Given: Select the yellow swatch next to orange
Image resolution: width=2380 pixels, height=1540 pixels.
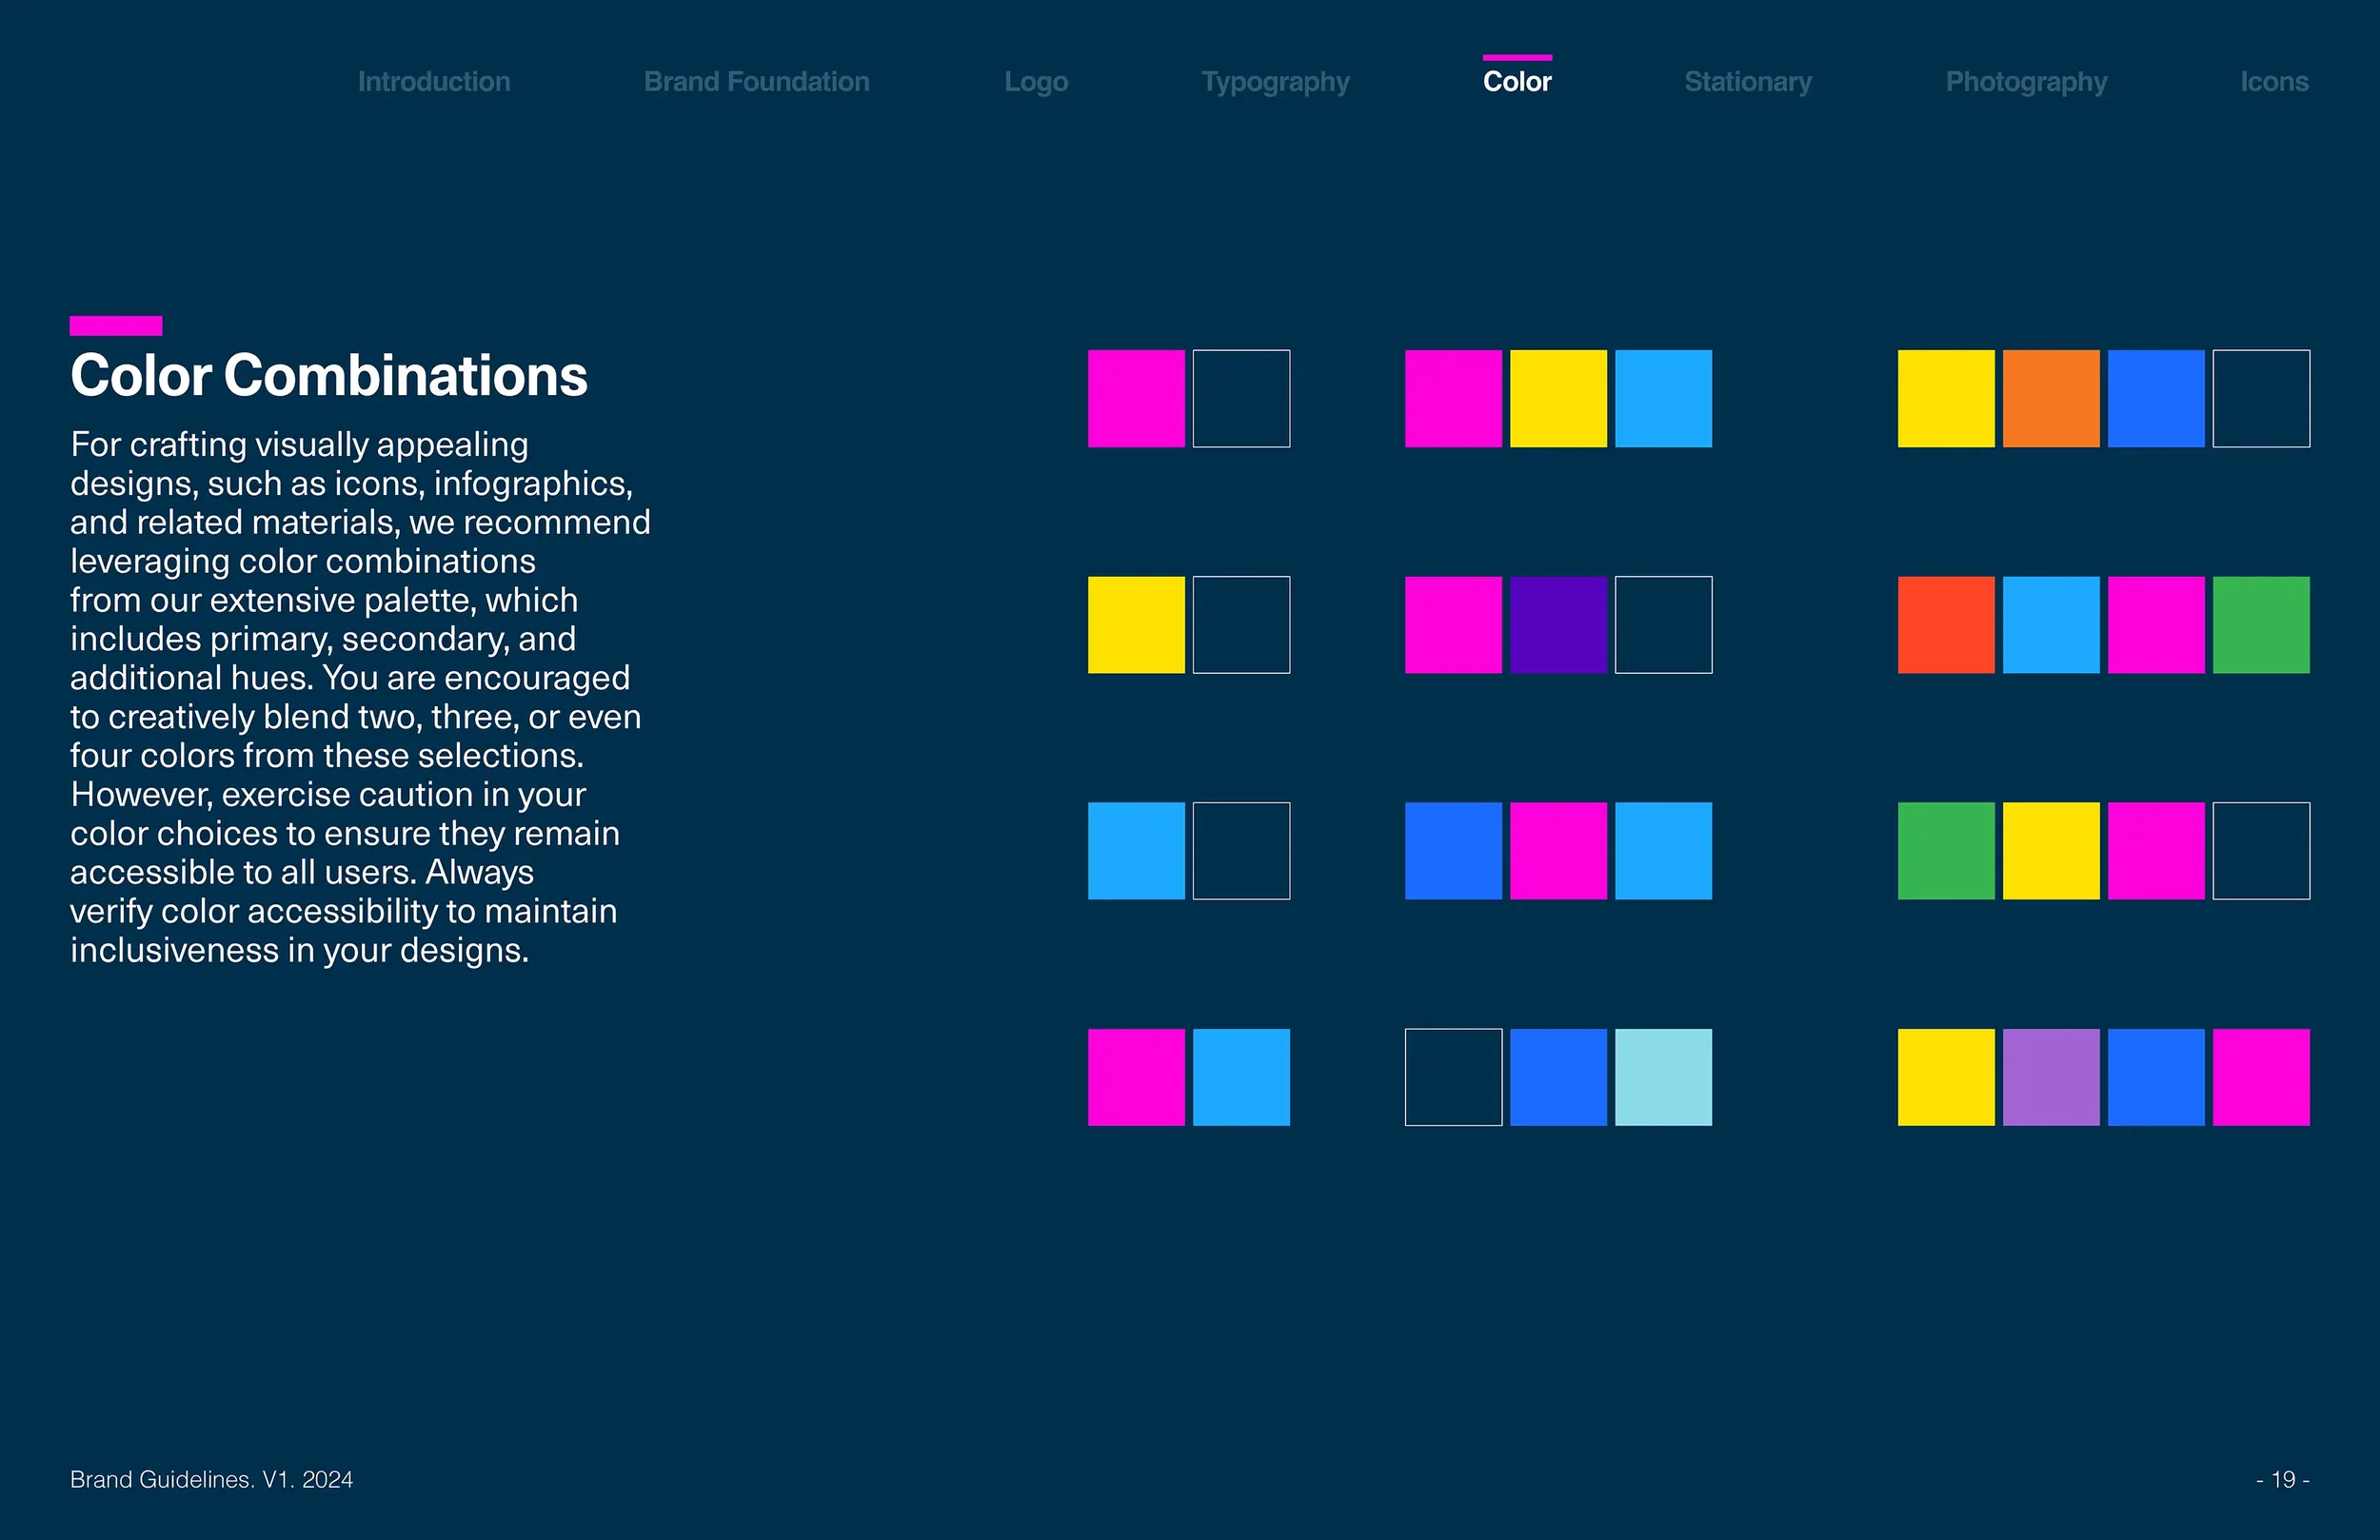Looking at the screenshot, I should [1946, 398].
